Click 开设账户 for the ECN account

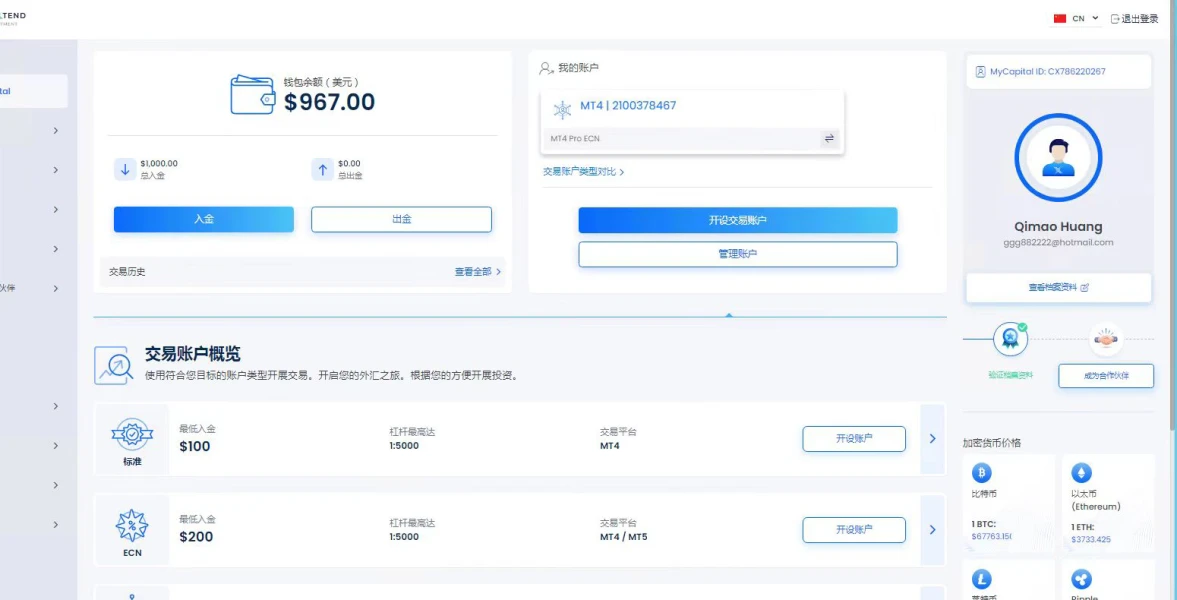[x=854, y=529]
